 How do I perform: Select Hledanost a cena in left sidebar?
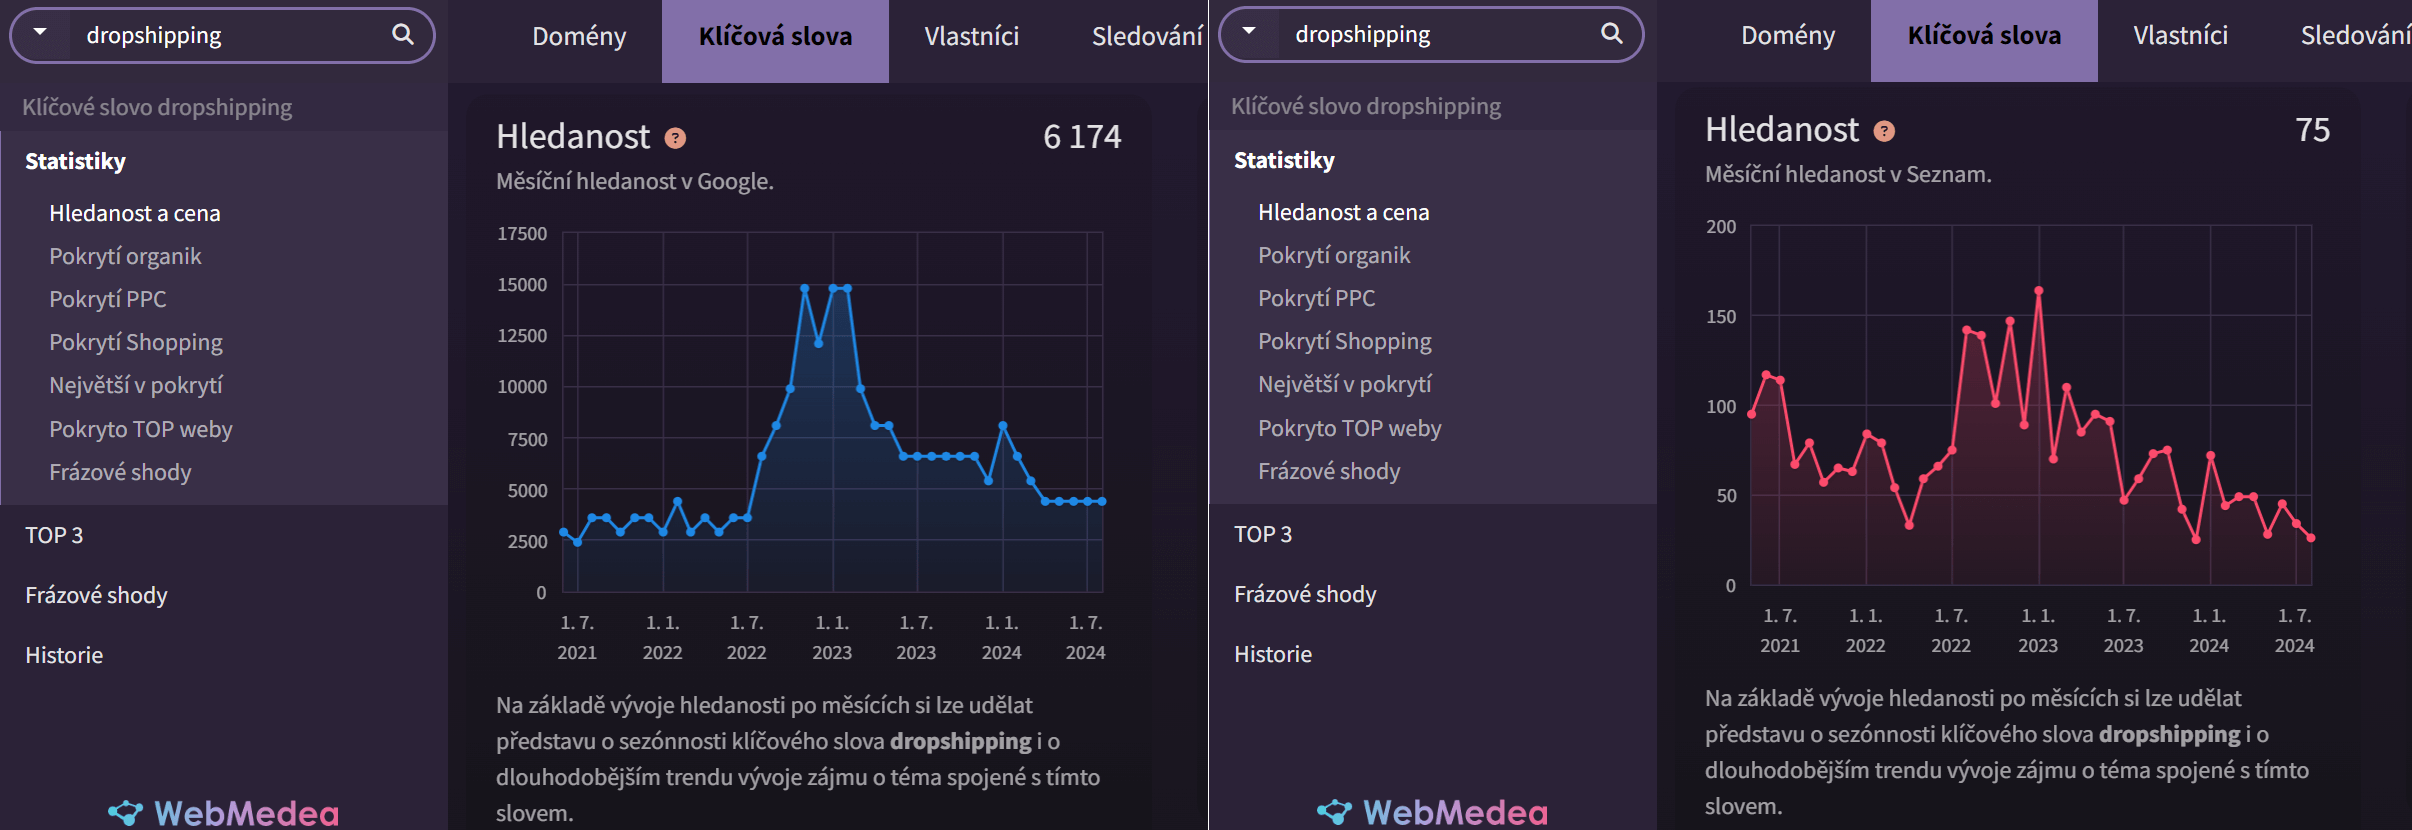(135, 213)
